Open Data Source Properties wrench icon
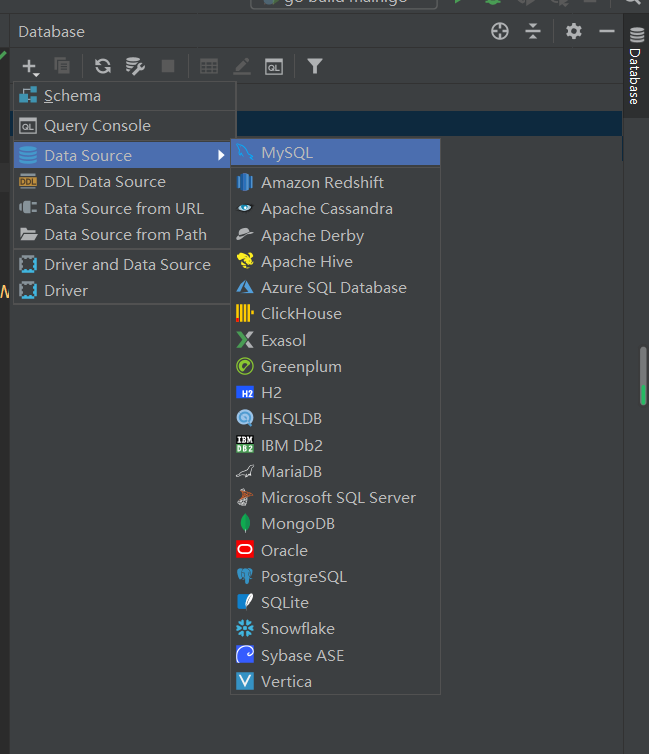Viewport: 649px width, 754px height. (135, 66)
